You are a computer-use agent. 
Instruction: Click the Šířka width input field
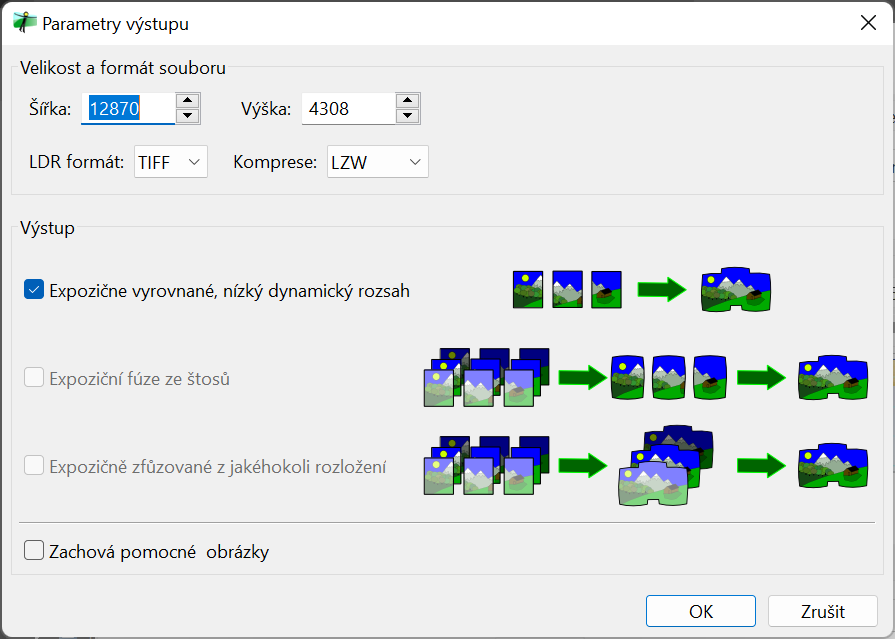tap(130, 108)
